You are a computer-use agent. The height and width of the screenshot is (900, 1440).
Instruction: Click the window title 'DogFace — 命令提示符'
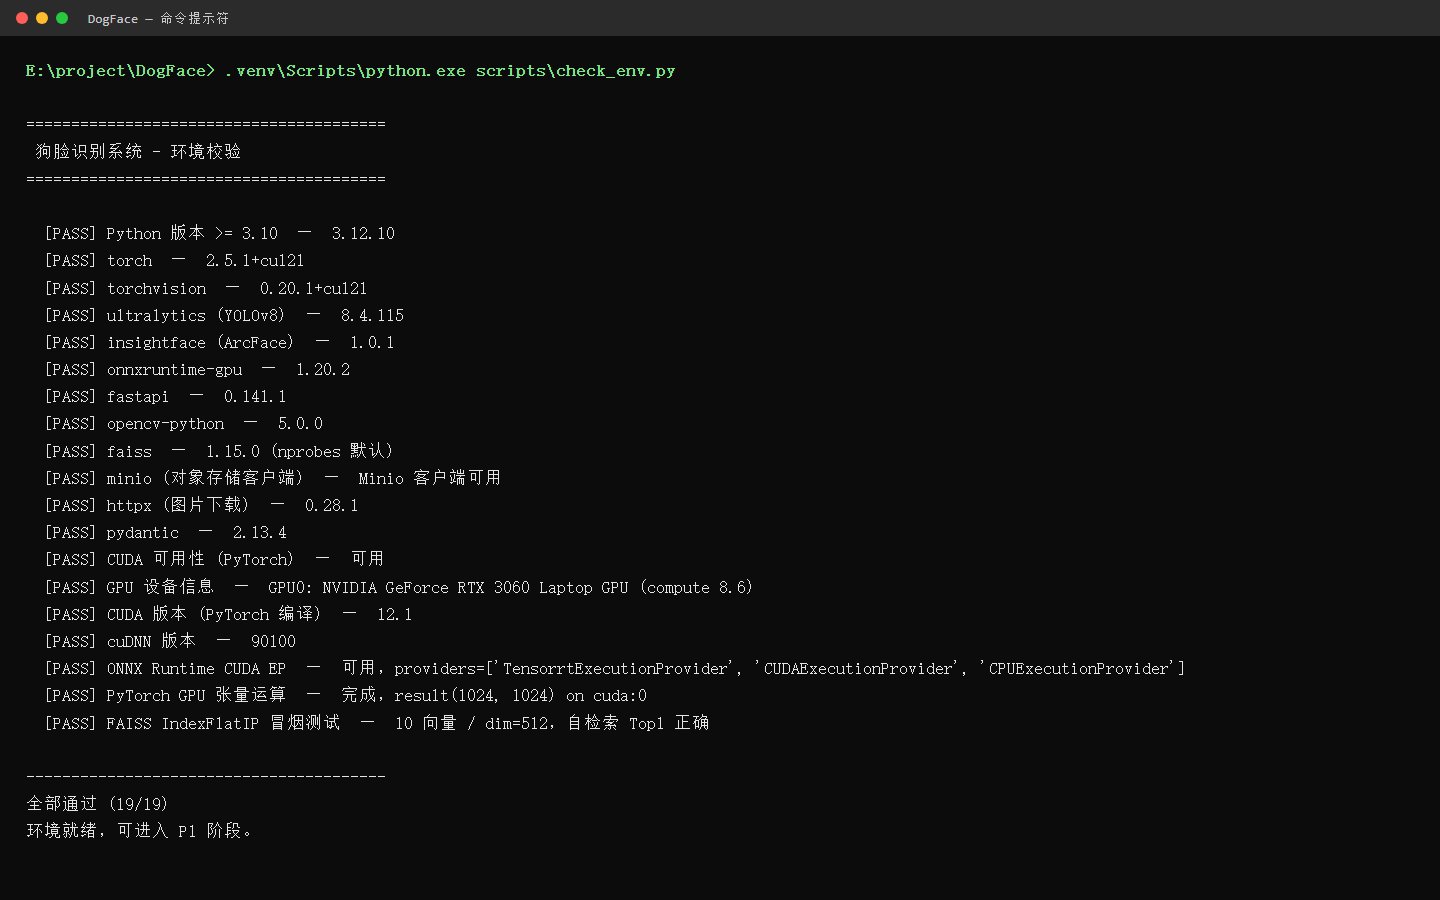(158, 18)
